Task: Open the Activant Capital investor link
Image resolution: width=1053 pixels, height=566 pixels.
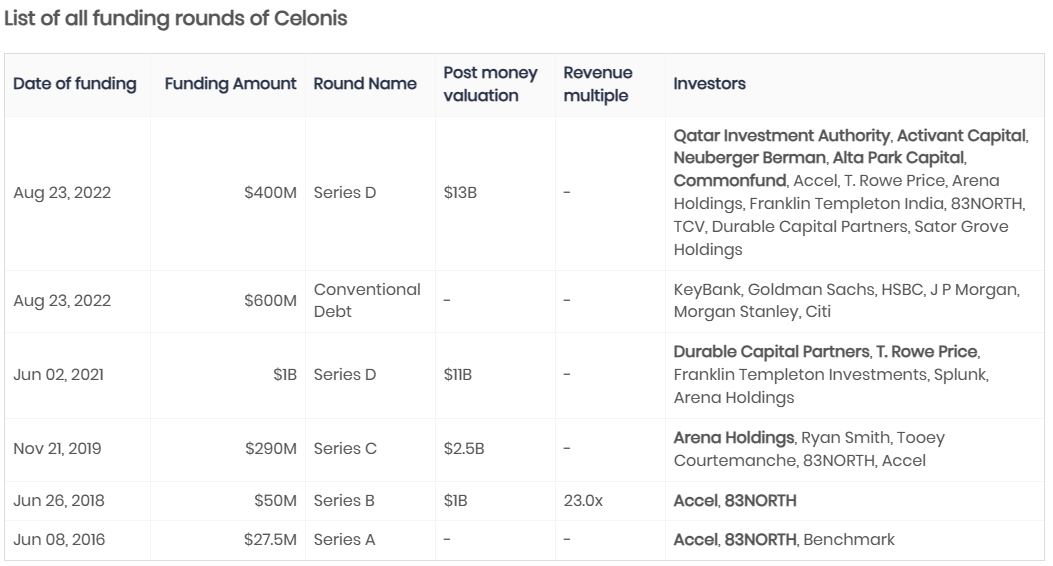Action: tap(962, 135)
